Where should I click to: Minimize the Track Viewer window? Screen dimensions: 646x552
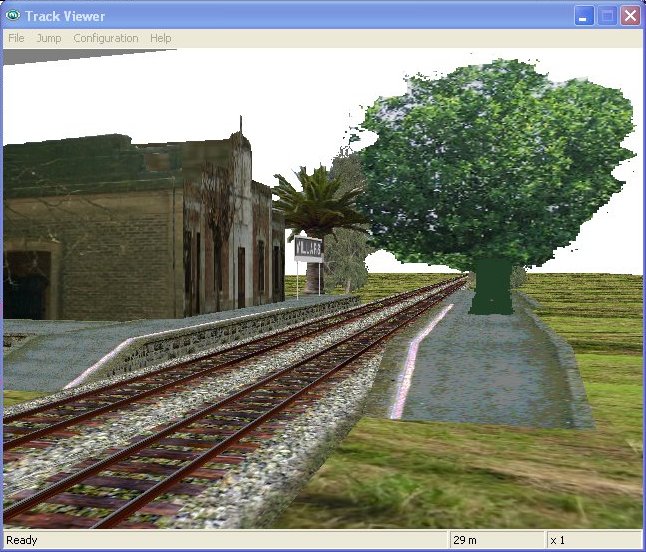584,16
